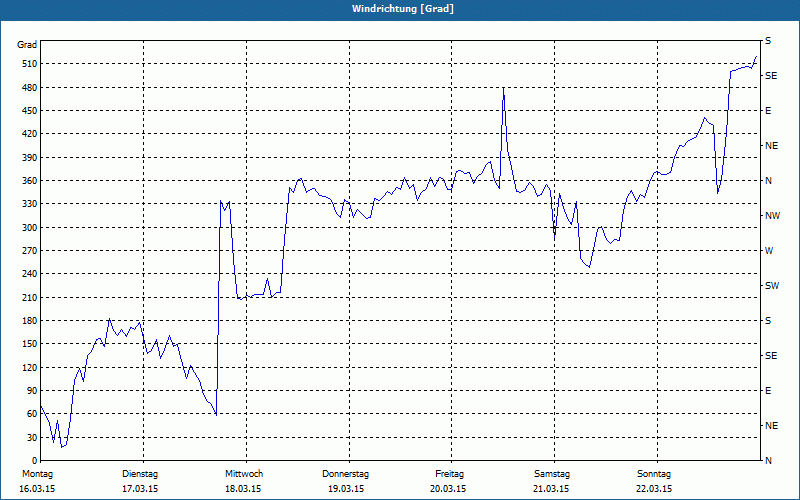This screenshot has width=800, height=500.
Task: Click the Windrichtung [Grad] chart title
Action: tap(403, 9)
